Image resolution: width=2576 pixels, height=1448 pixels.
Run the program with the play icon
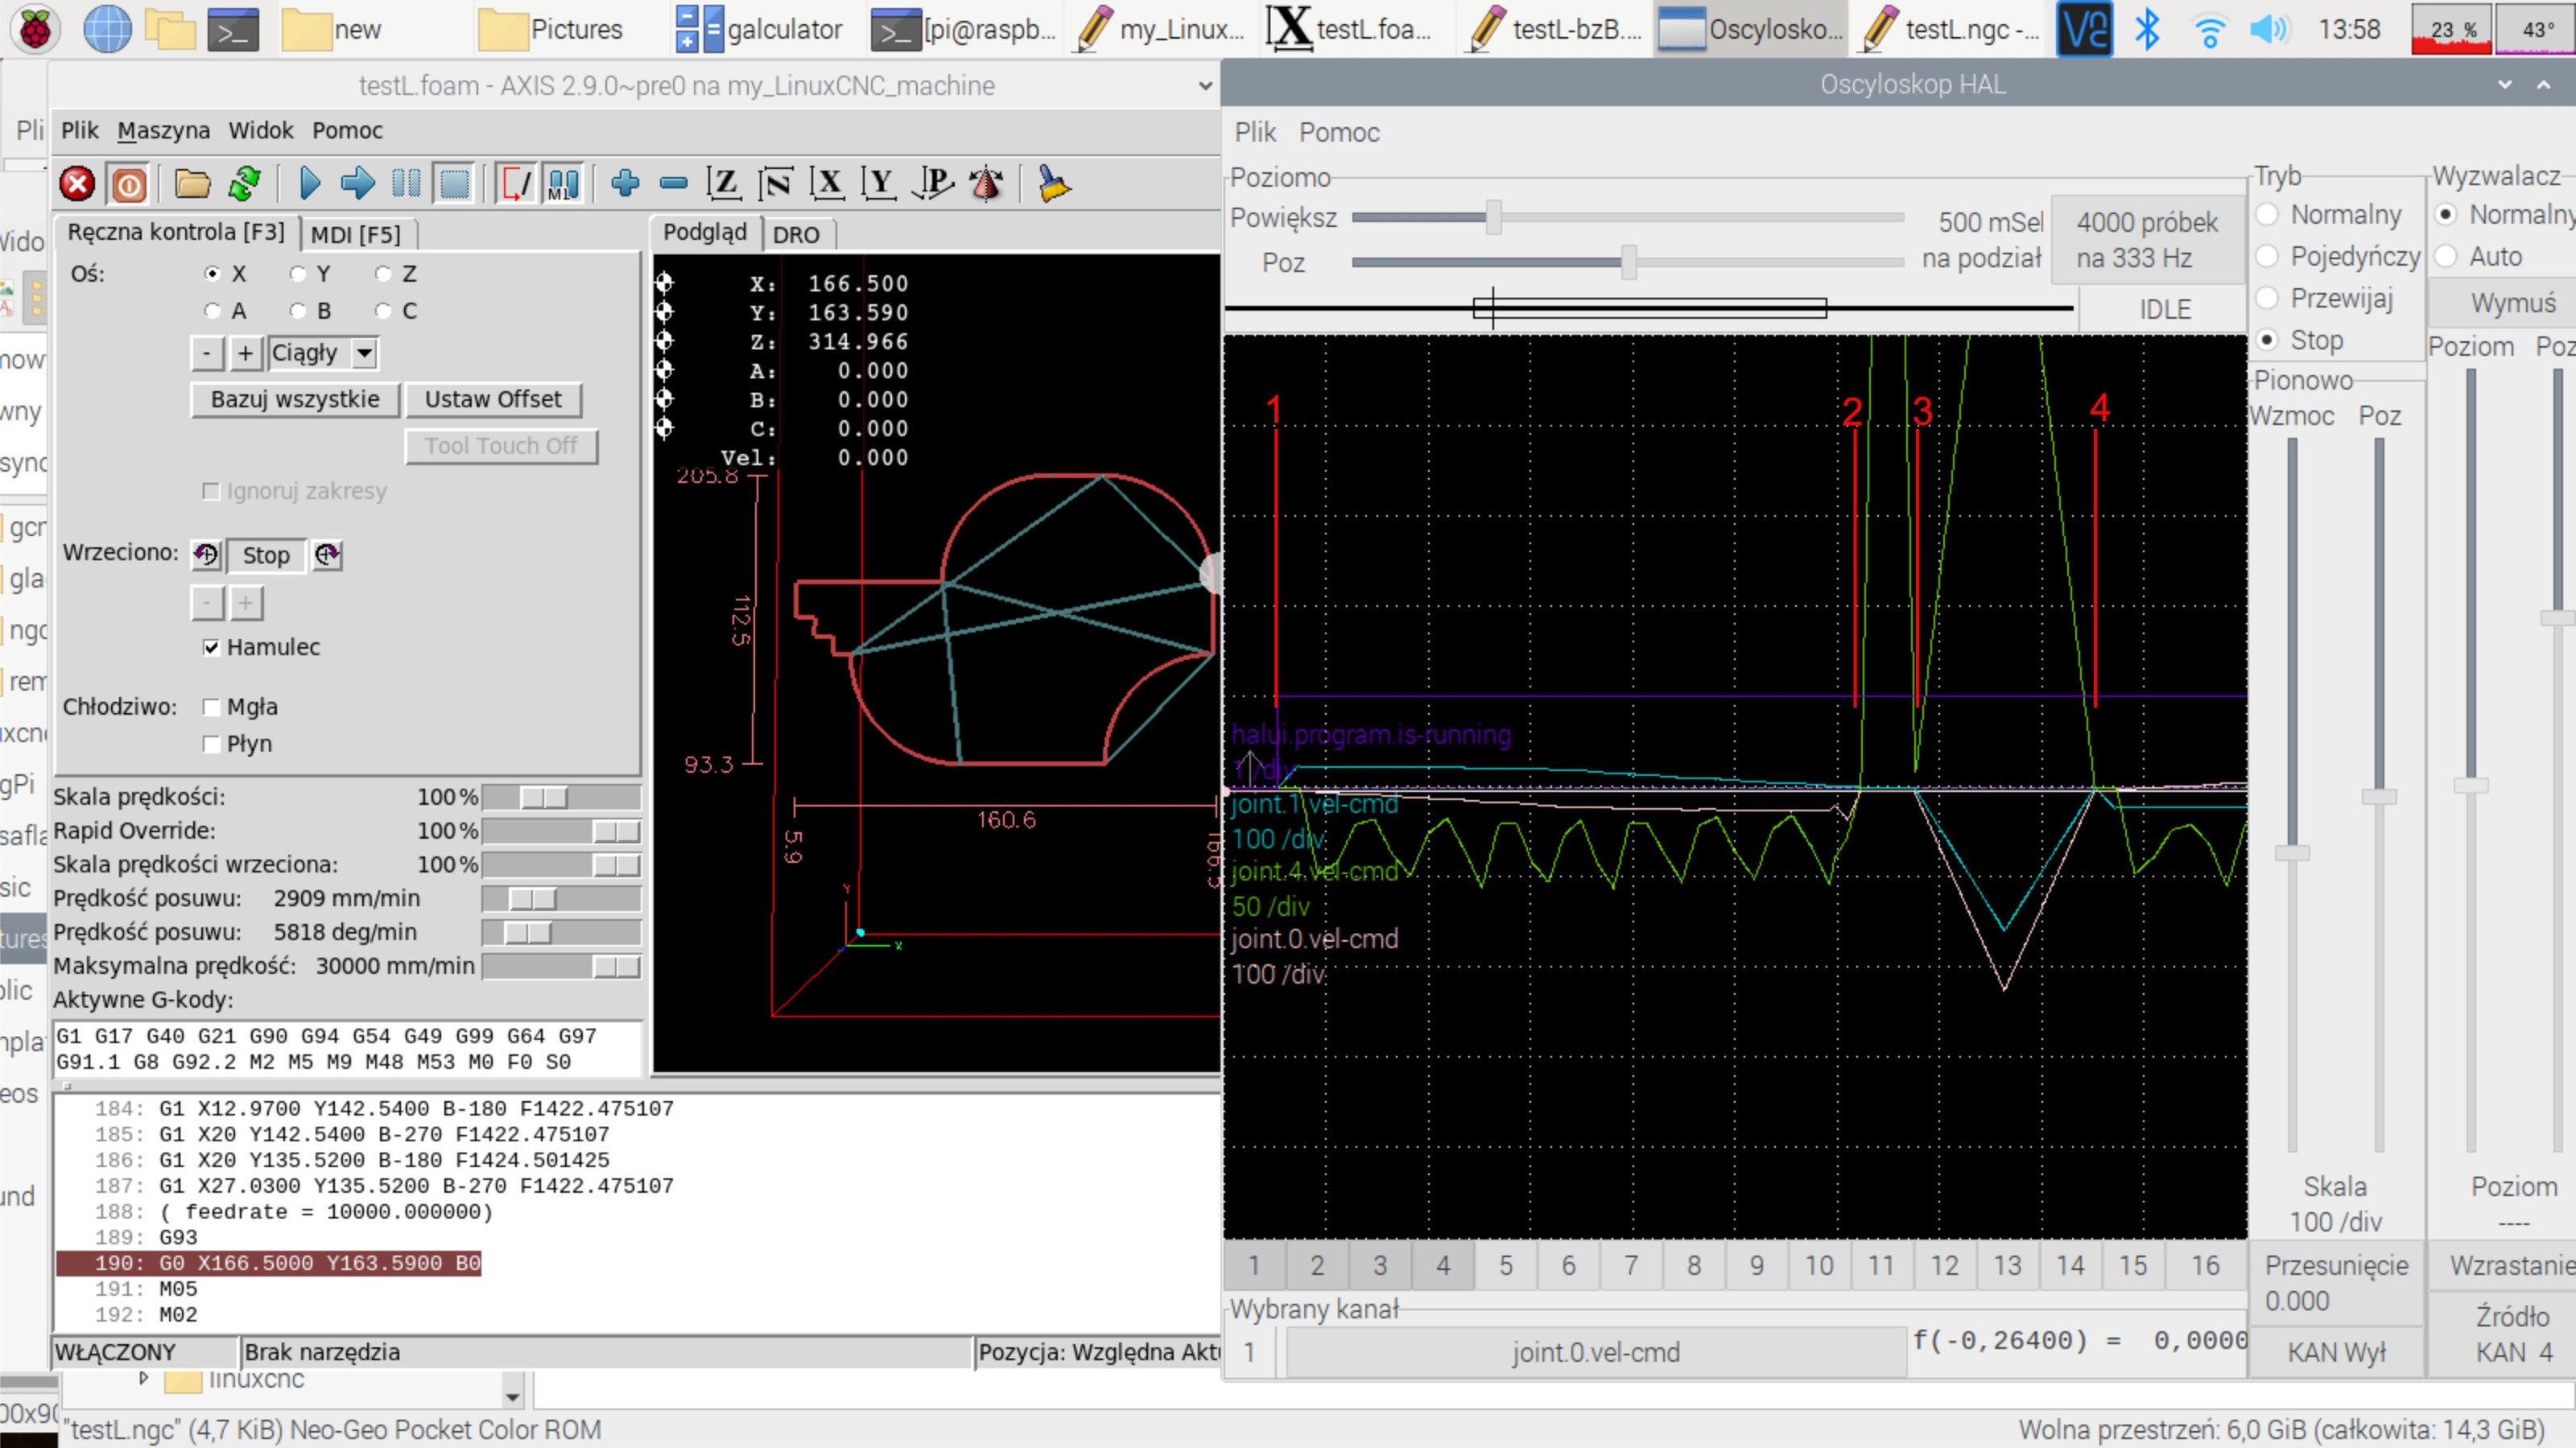[309, 184]
